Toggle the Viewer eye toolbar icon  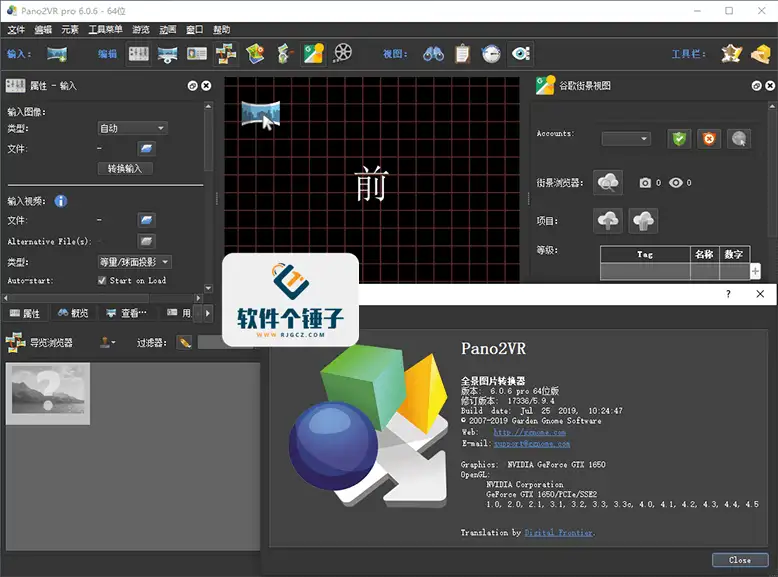click(x=520, y=54)
